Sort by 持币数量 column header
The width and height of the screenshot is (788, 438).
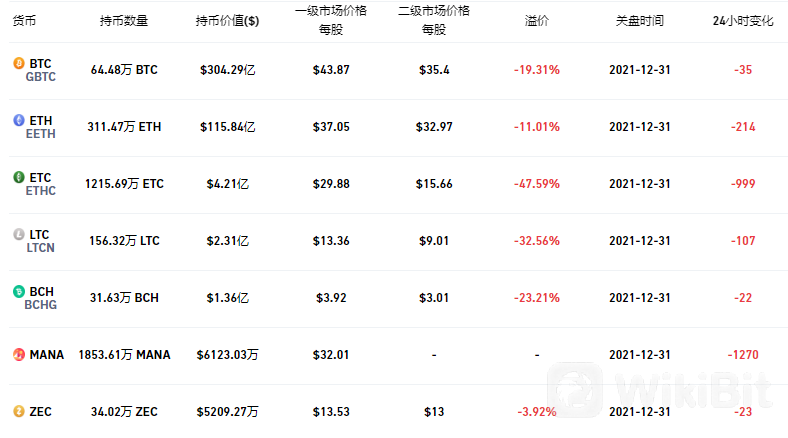click(x=124, y=21)
